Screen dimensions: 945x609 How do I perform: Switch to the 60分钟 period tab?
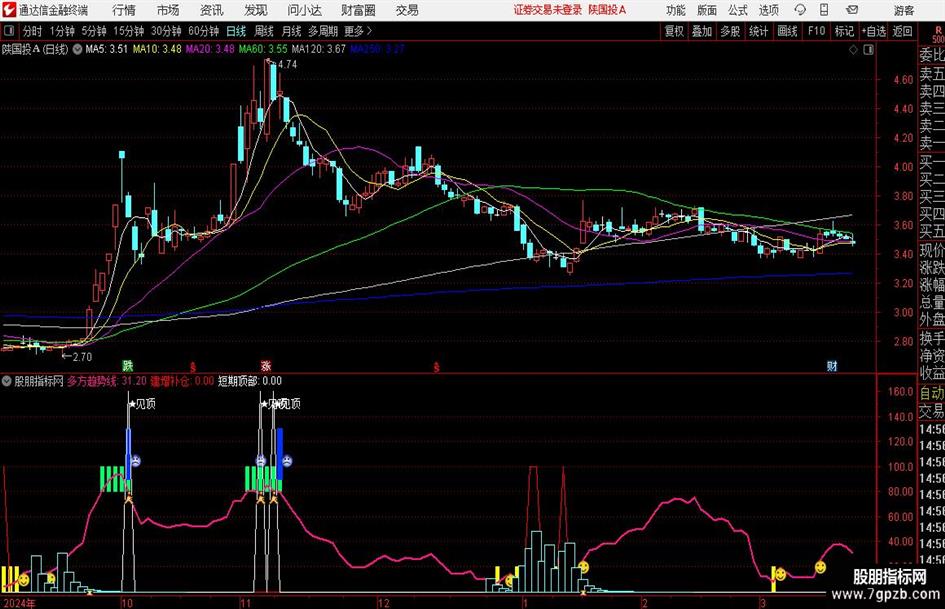203,31
